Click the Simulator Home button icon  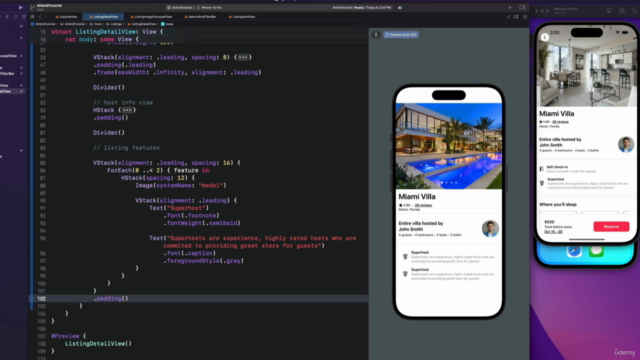pos(609,11)
